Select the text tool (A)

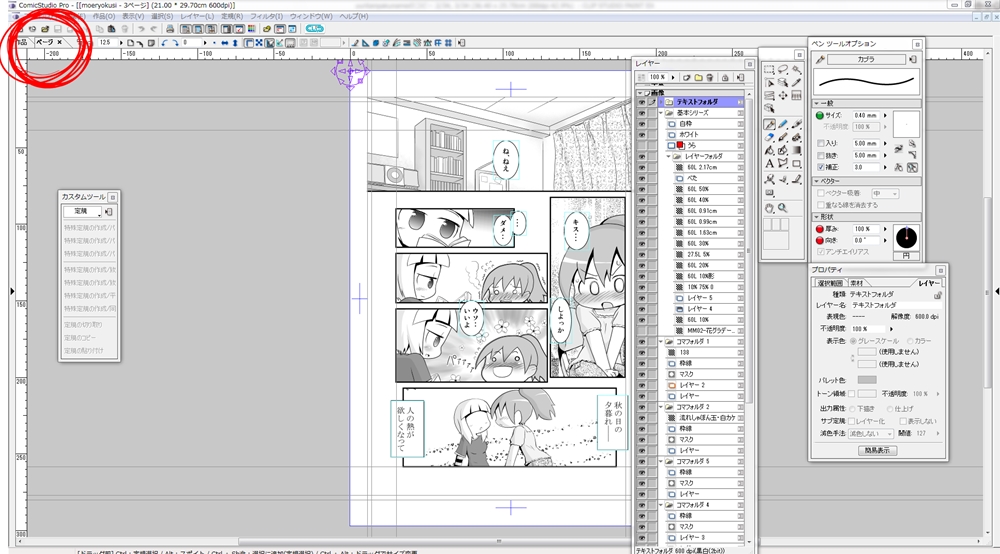pos(769,164)
